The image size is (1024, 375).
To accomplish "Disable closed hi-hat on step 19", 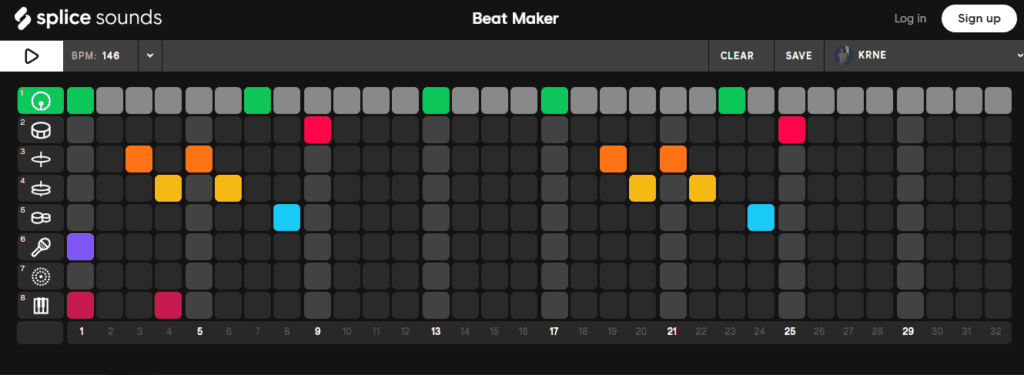I will (613, 159).
